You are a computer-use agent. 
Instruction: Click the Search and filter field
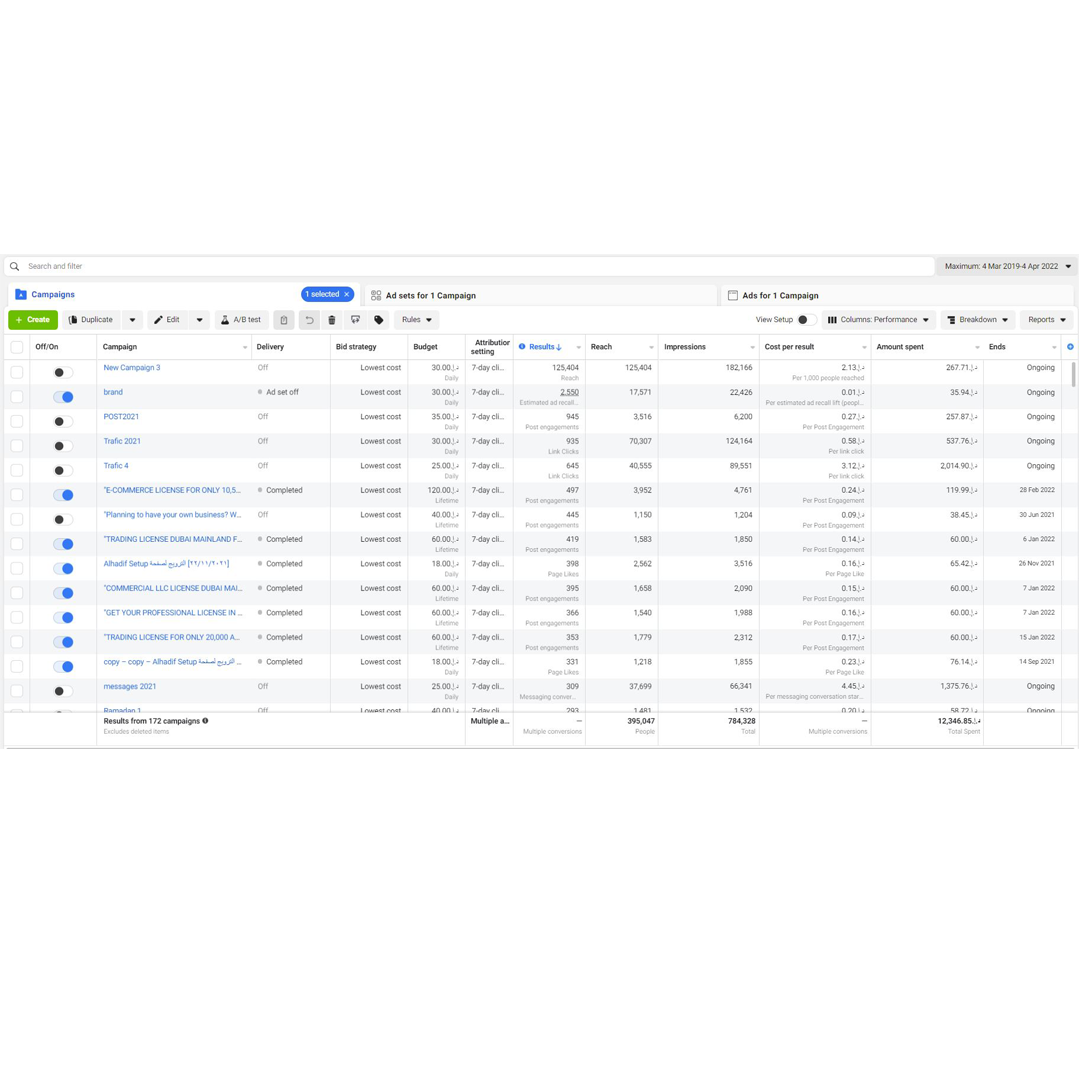pyautogui.click(x=470, y=267)
